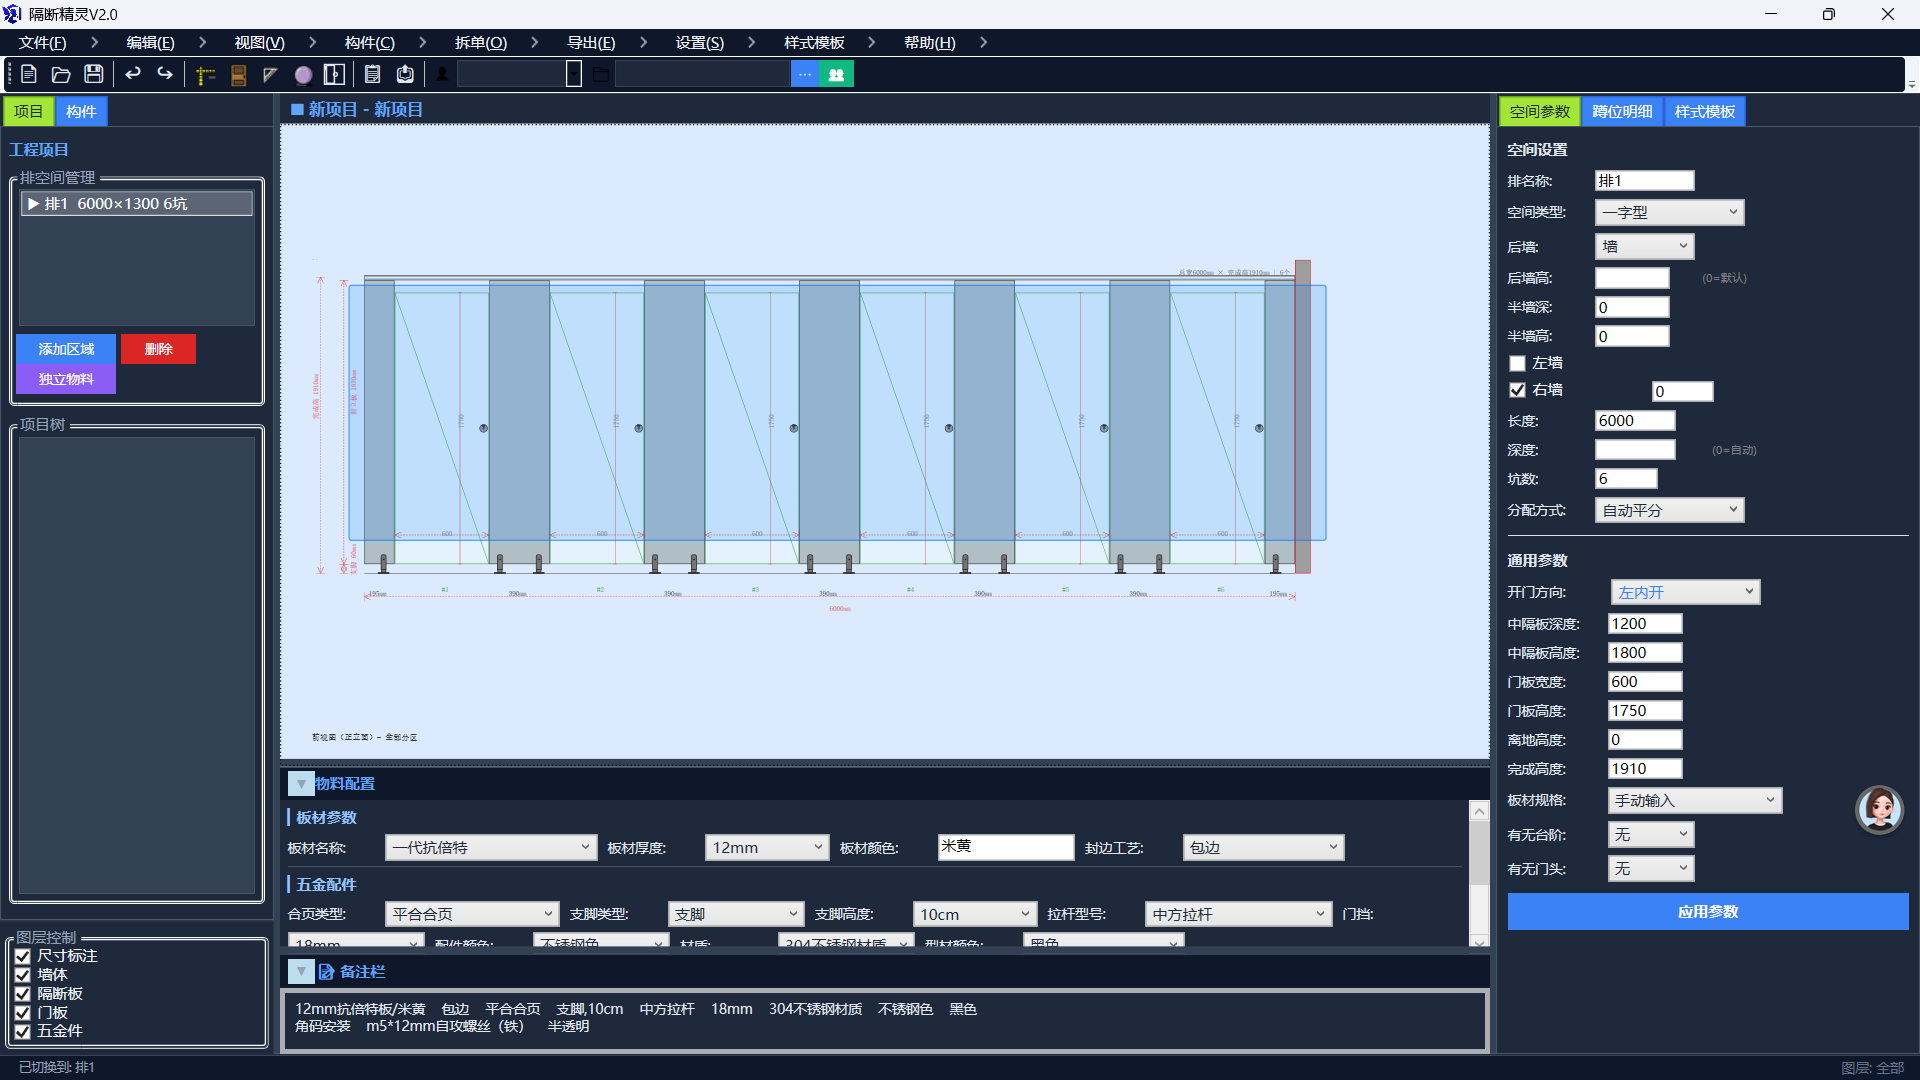The image size is (1920, 1080).
Task: Click the red 删除 button
Action: point(158,349)
